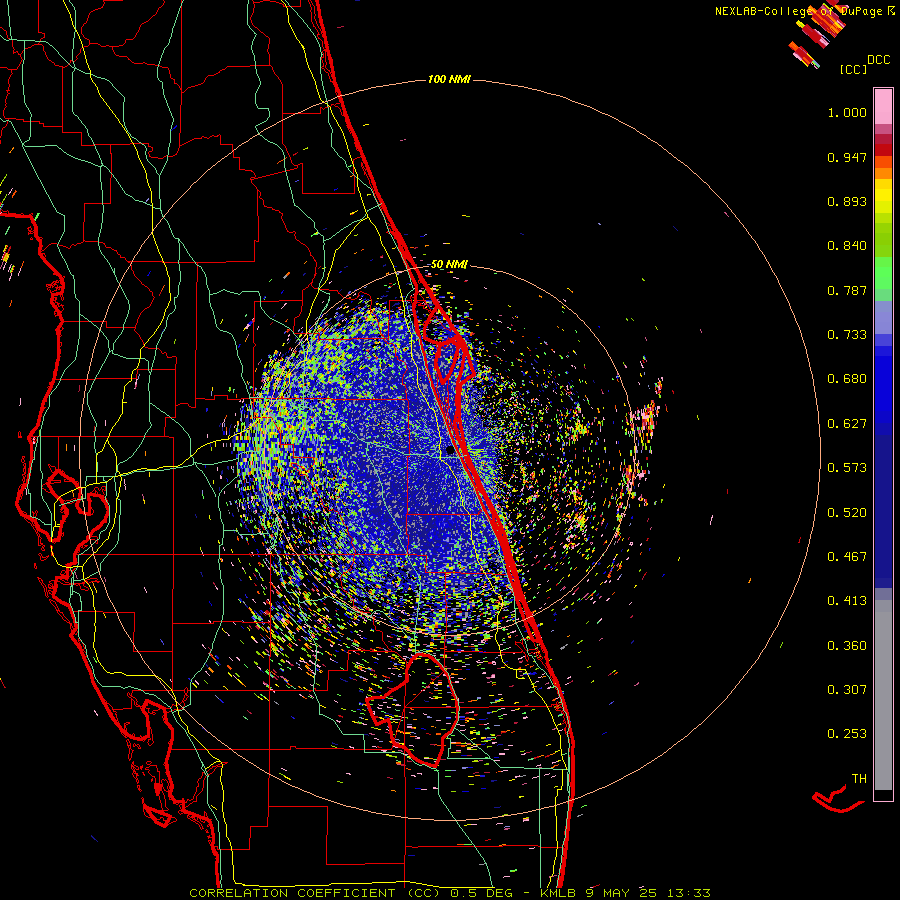The width and height of the screenshot is (900, 900).
Task: Click the 0.5 DEG elevation text
Action: [x=481, y=893]
